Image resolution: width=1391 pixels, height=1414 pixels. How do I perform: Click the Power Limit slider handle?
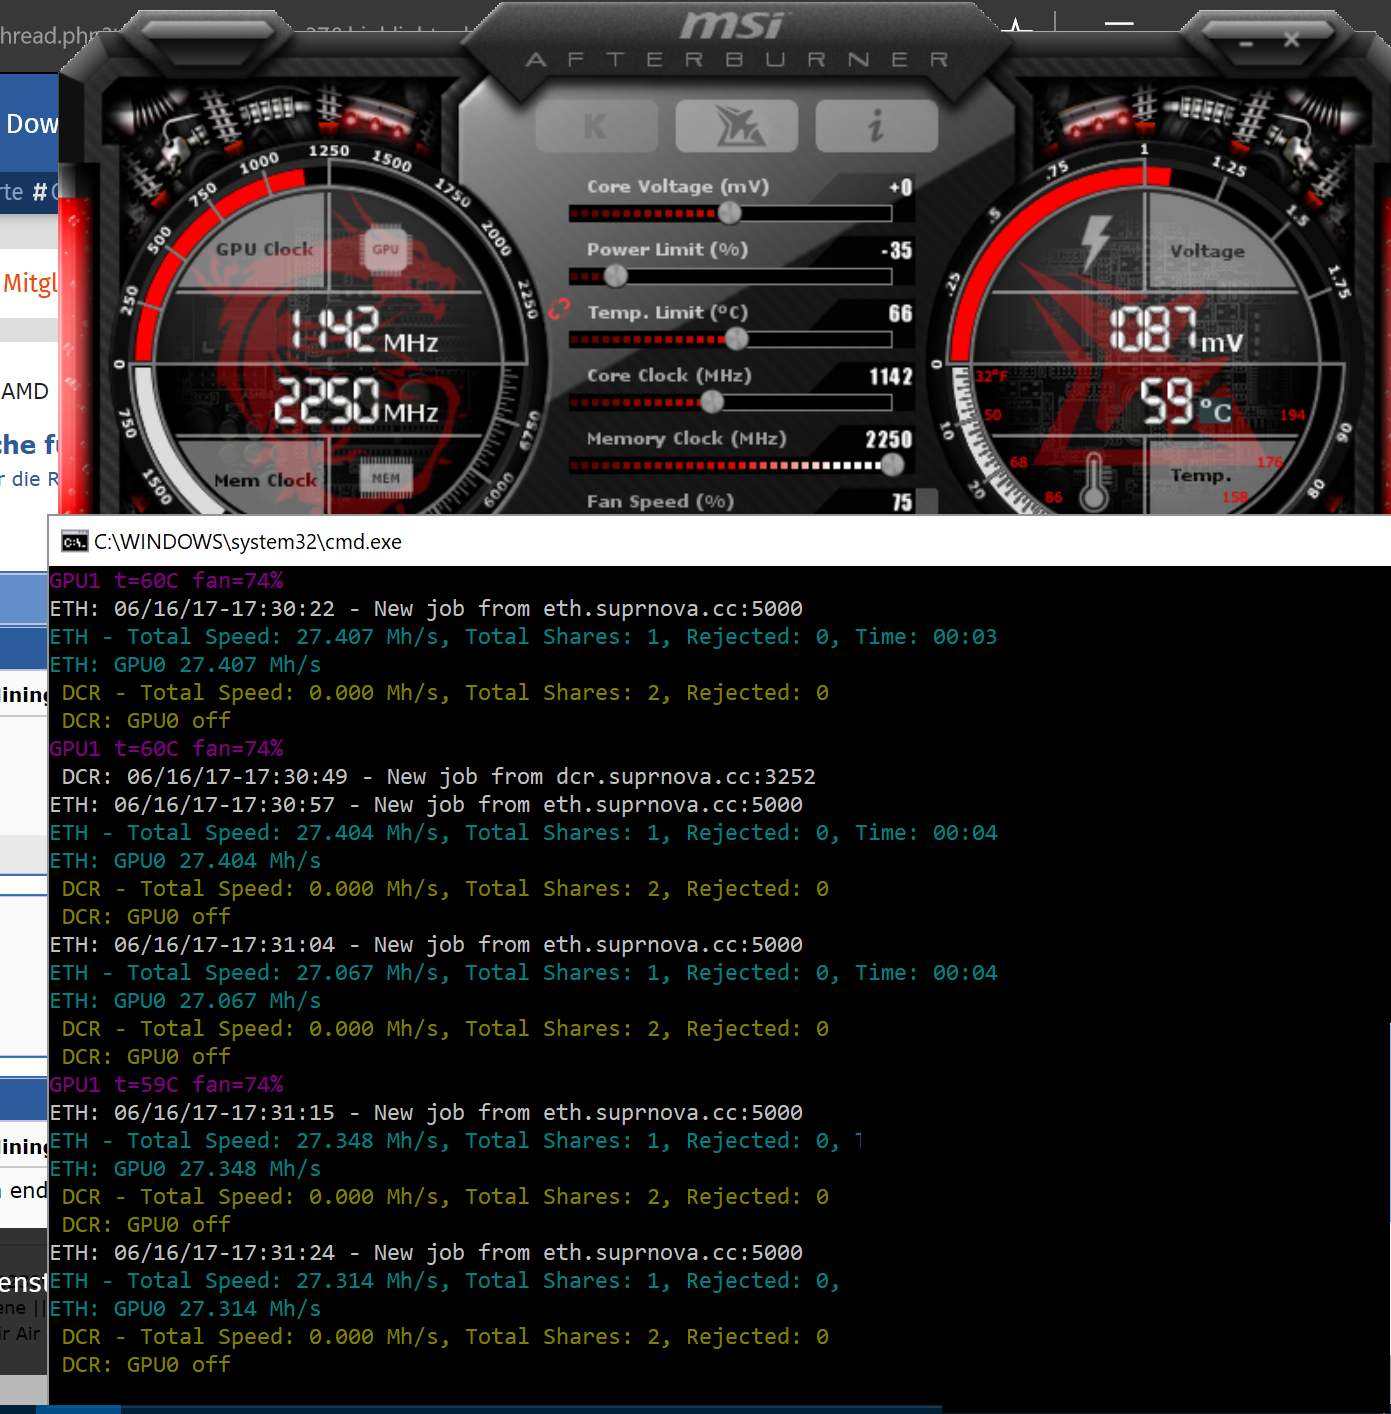click(616, 275)
